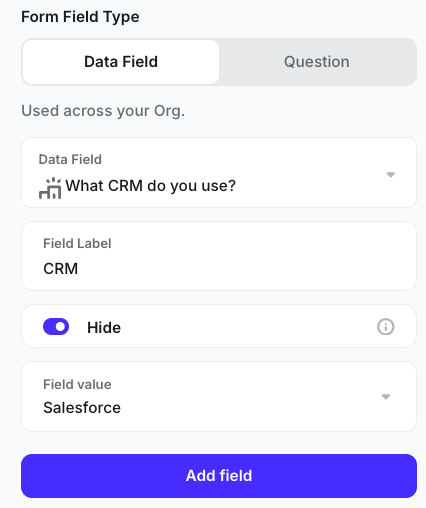Expand the Data Field dropdown arrow
This screenshot has width=426, height=508.
point(391,175)
